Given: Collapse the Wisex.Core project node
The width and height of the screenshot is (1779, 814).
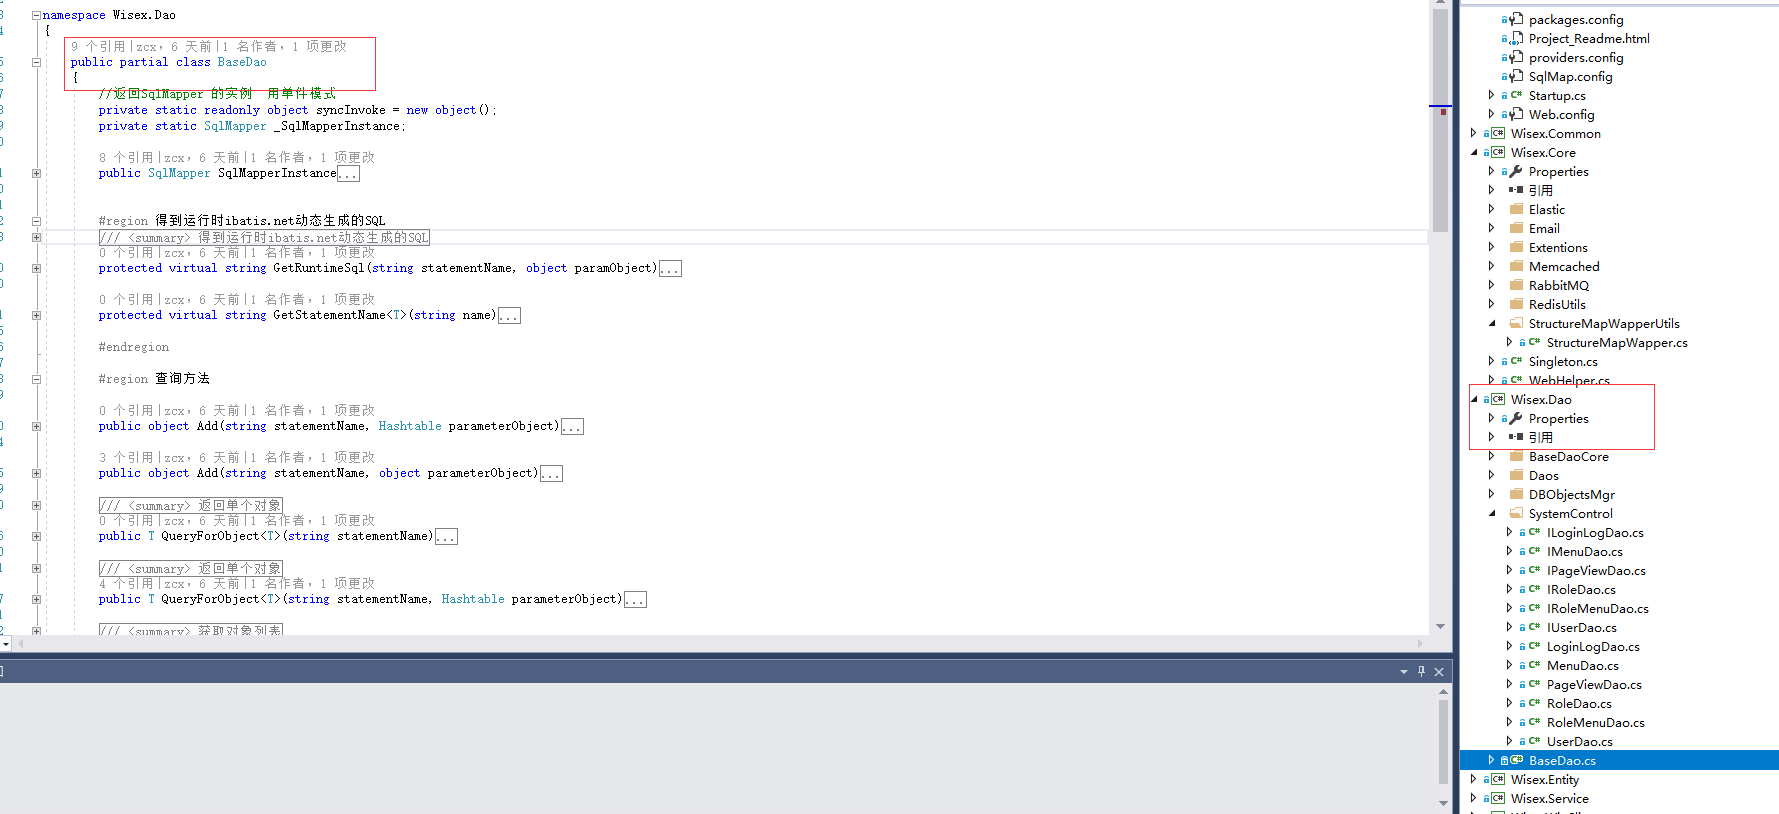Looking at the screenshot, I should [x=1474, y=152].
